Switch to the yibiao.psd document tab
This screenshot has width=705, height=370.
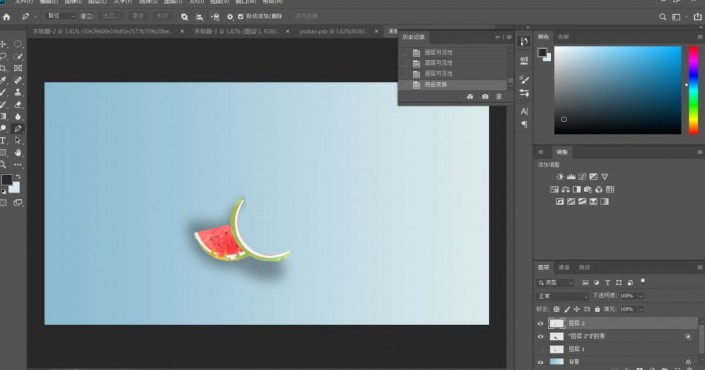tap(334, 31)
